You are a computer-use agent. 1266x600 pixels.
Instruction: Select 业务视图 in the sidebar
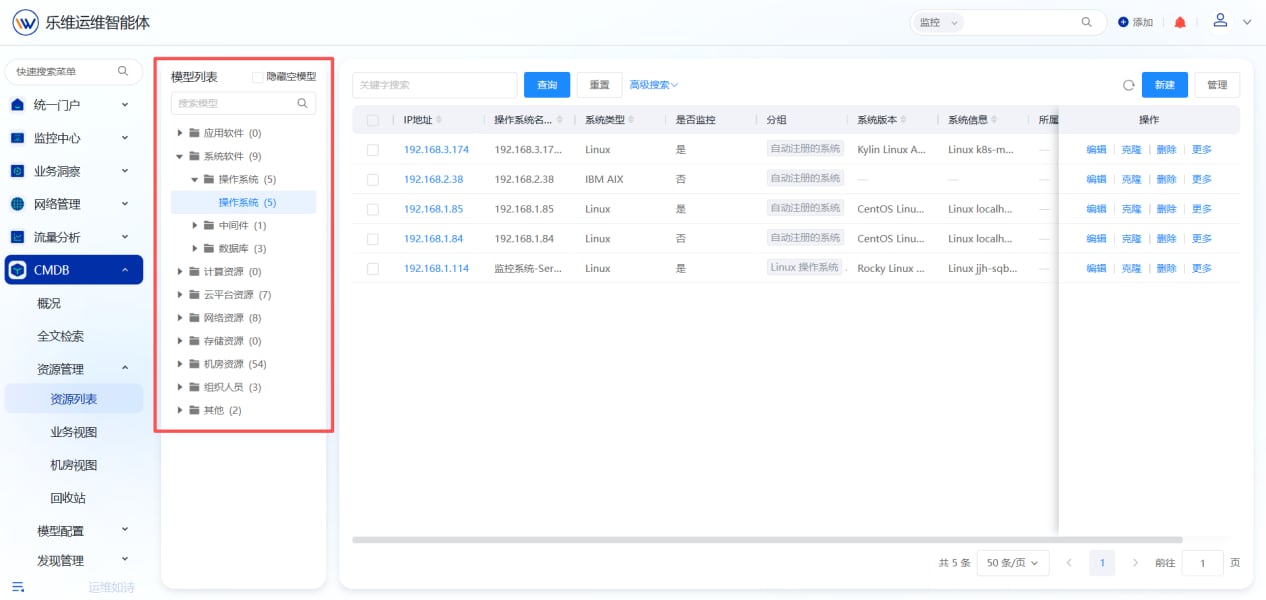coord(74,432)
